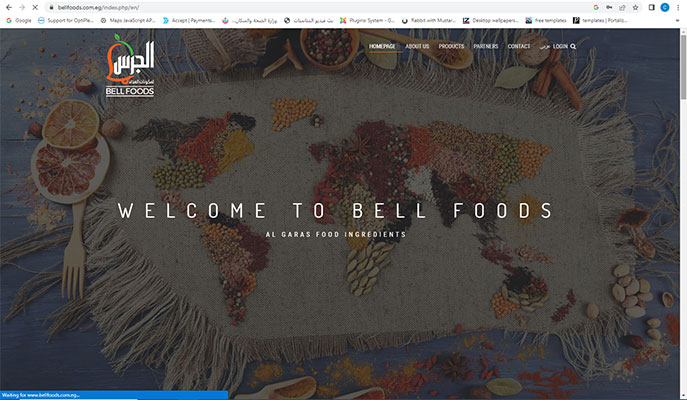687x400 pixels.
Task: Open the HOMEPAGE menu item
Action: tap(382, 46)
